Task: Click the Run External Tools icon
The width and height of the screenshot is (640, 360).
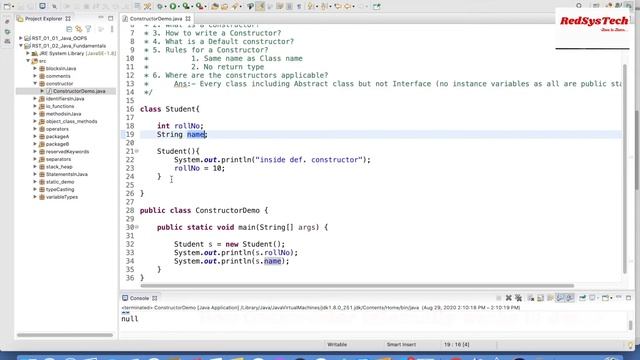Action: pyautogui.click(x=200, y=6)
